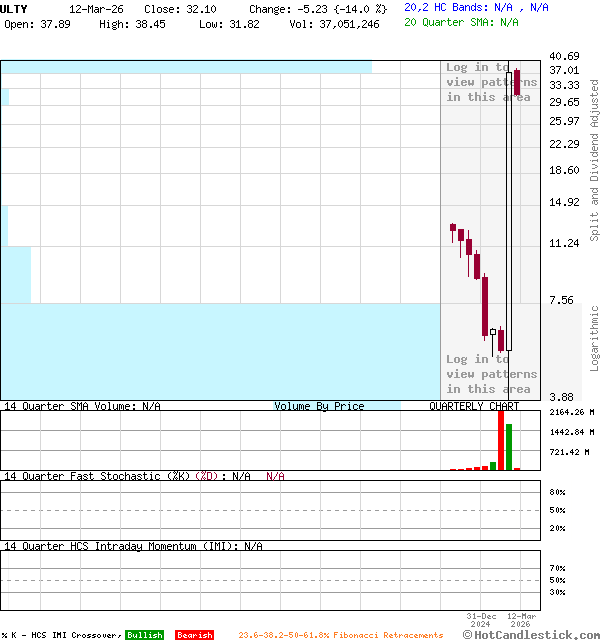The image size is (600, 640).
Task: Click the '31-Dec 2024' date axis label
Action: (482, 619)
